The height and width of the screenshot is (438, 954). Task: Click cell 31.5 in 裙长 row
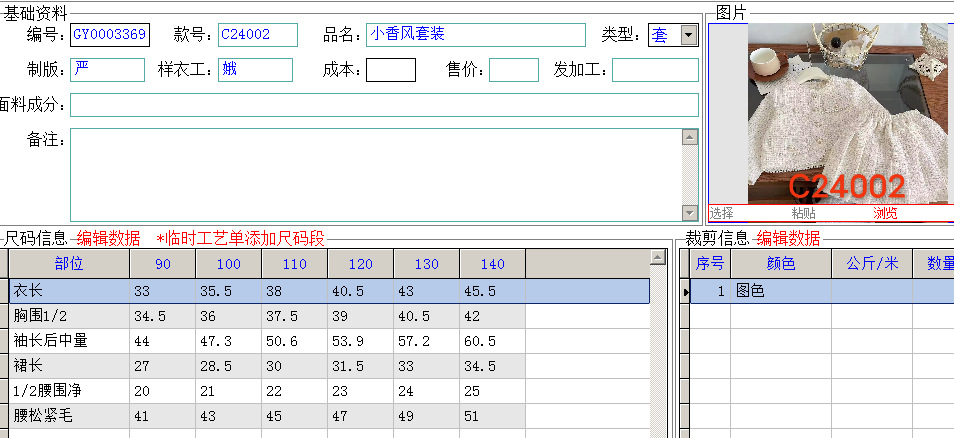[x=361, y=366]
